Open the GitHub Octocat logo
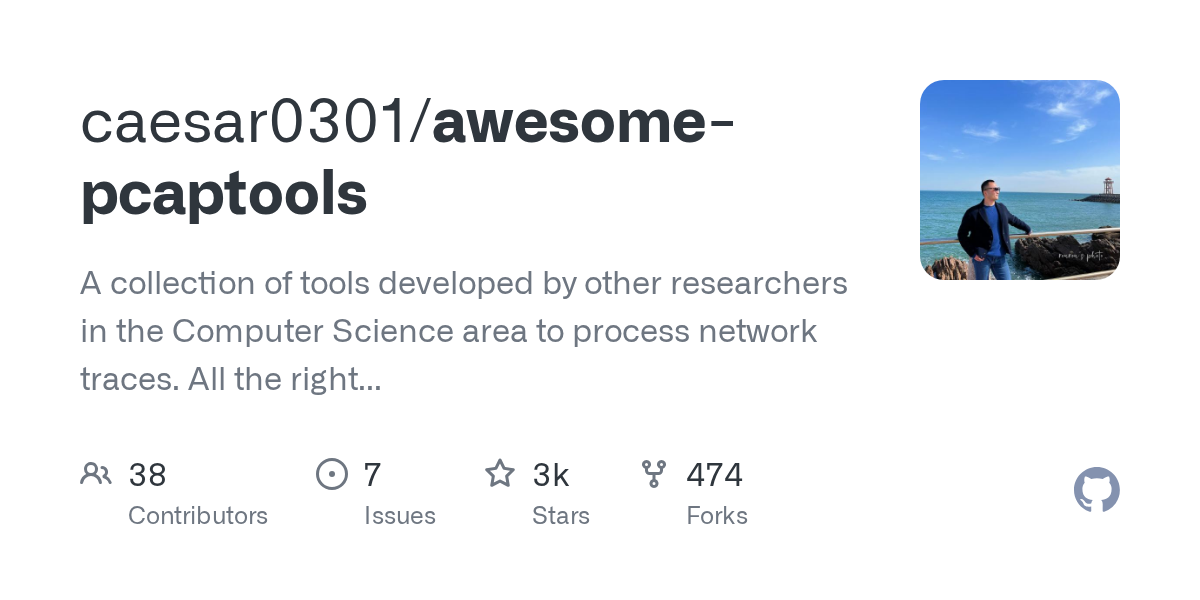The image size is (1200, 600). pos(1096,490)
